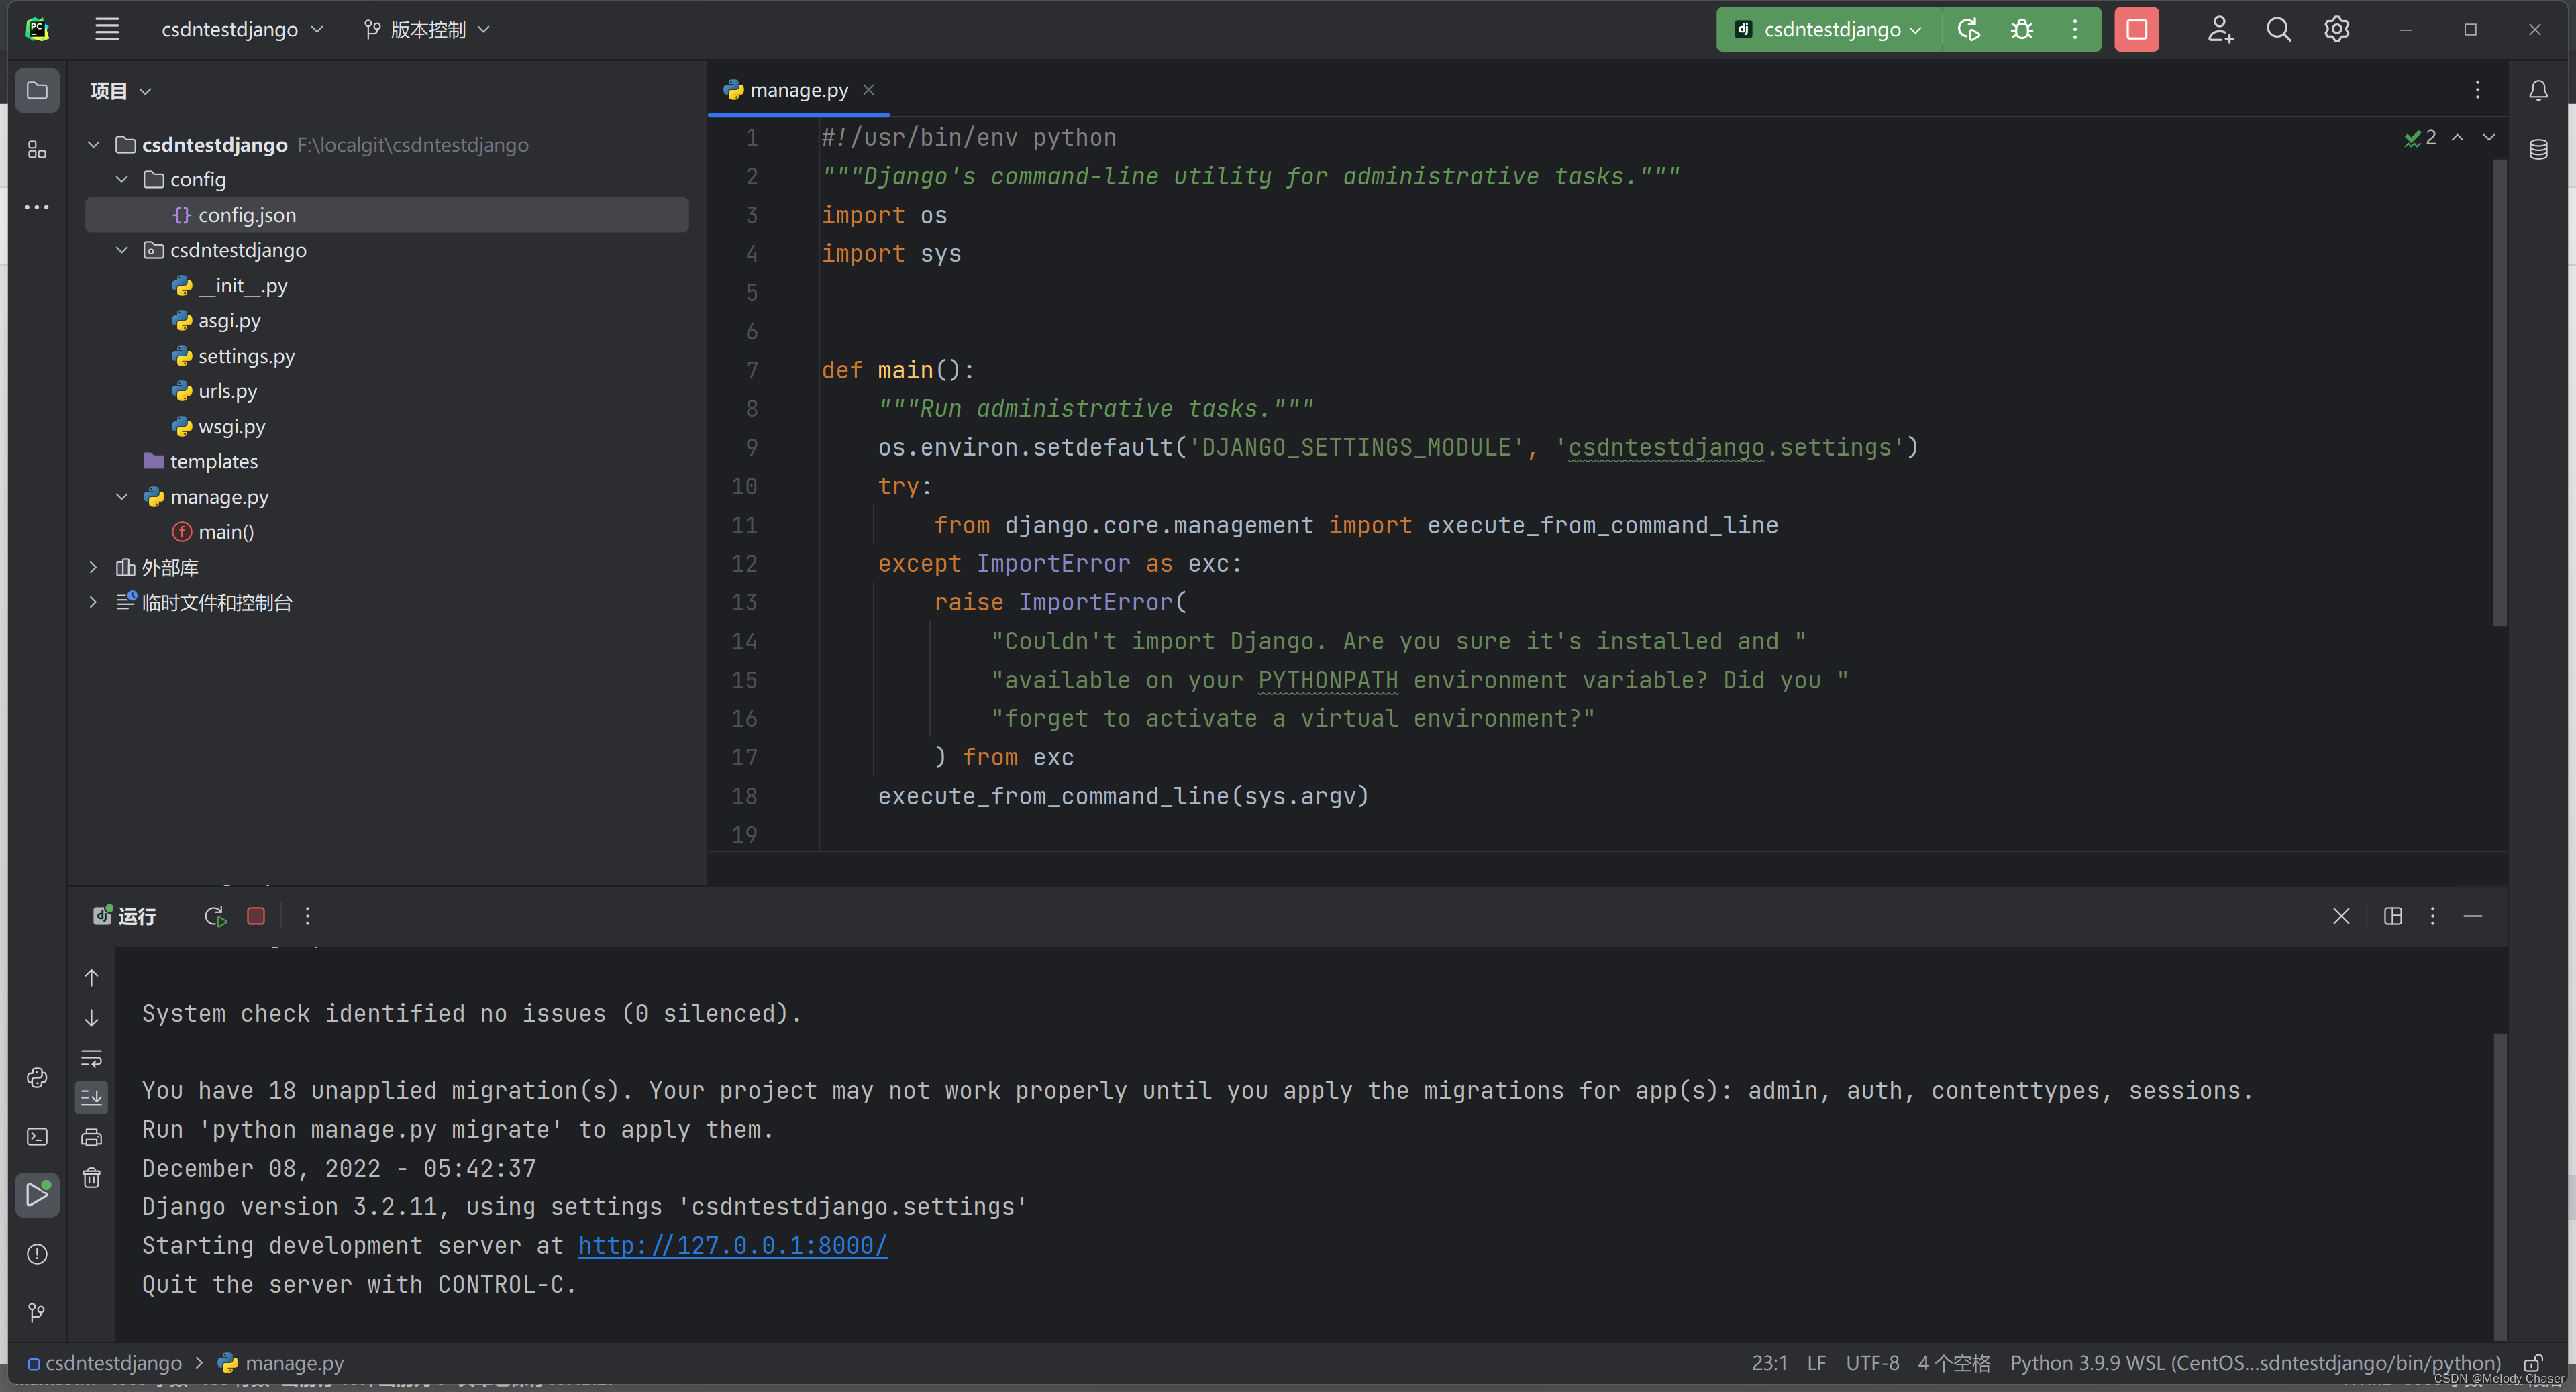Open the Notifications bell
2576x1392 pixels.
(2538, 91)
